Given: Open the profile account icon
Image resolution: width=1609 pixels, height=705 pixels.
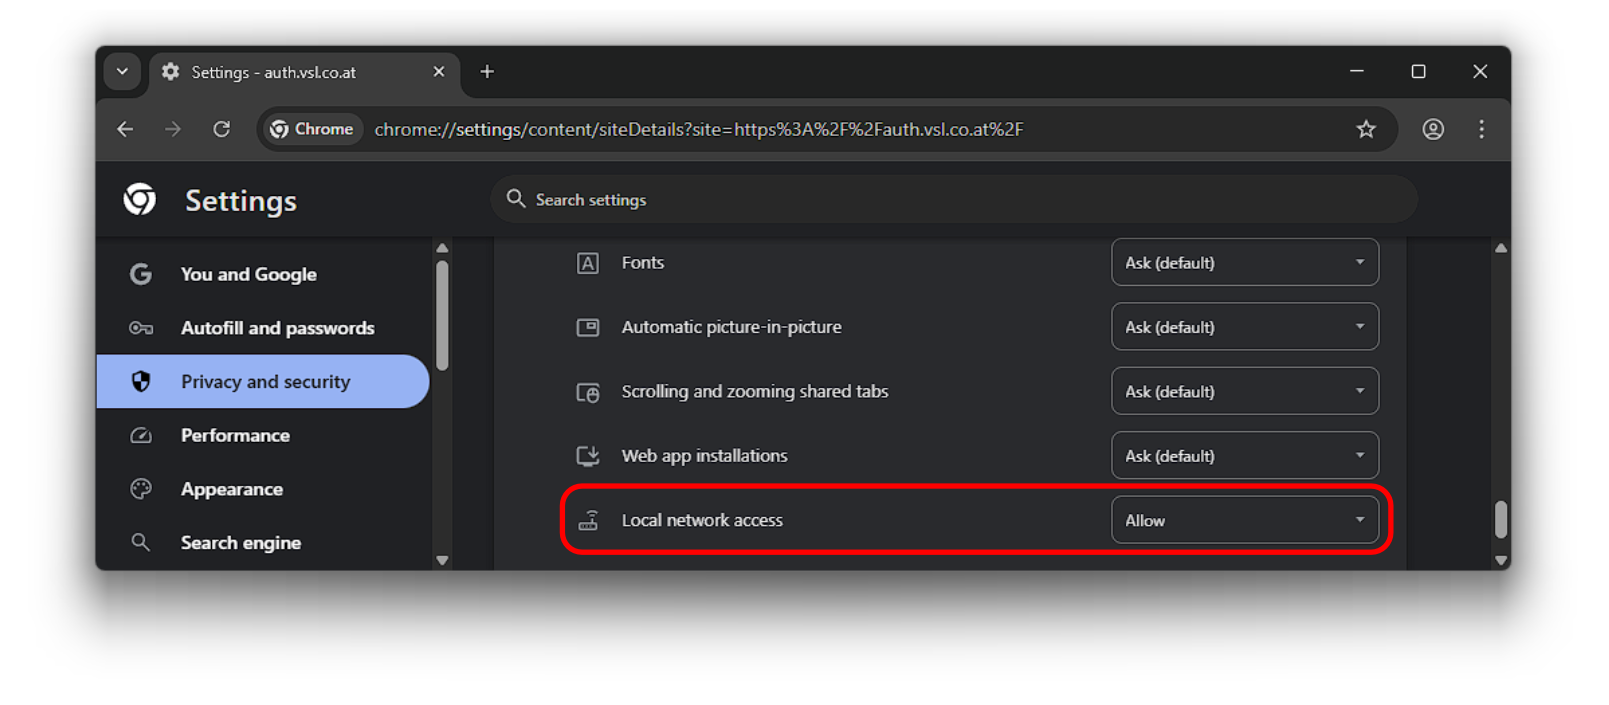Looking at the screenshot, I should 1433,129.
